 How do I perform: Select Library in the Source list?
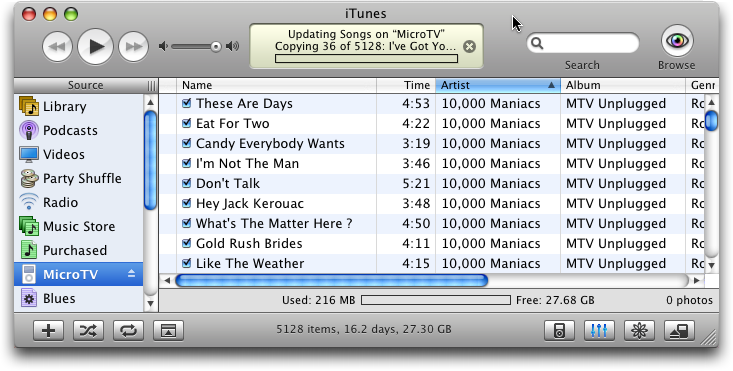pos(79,106)
